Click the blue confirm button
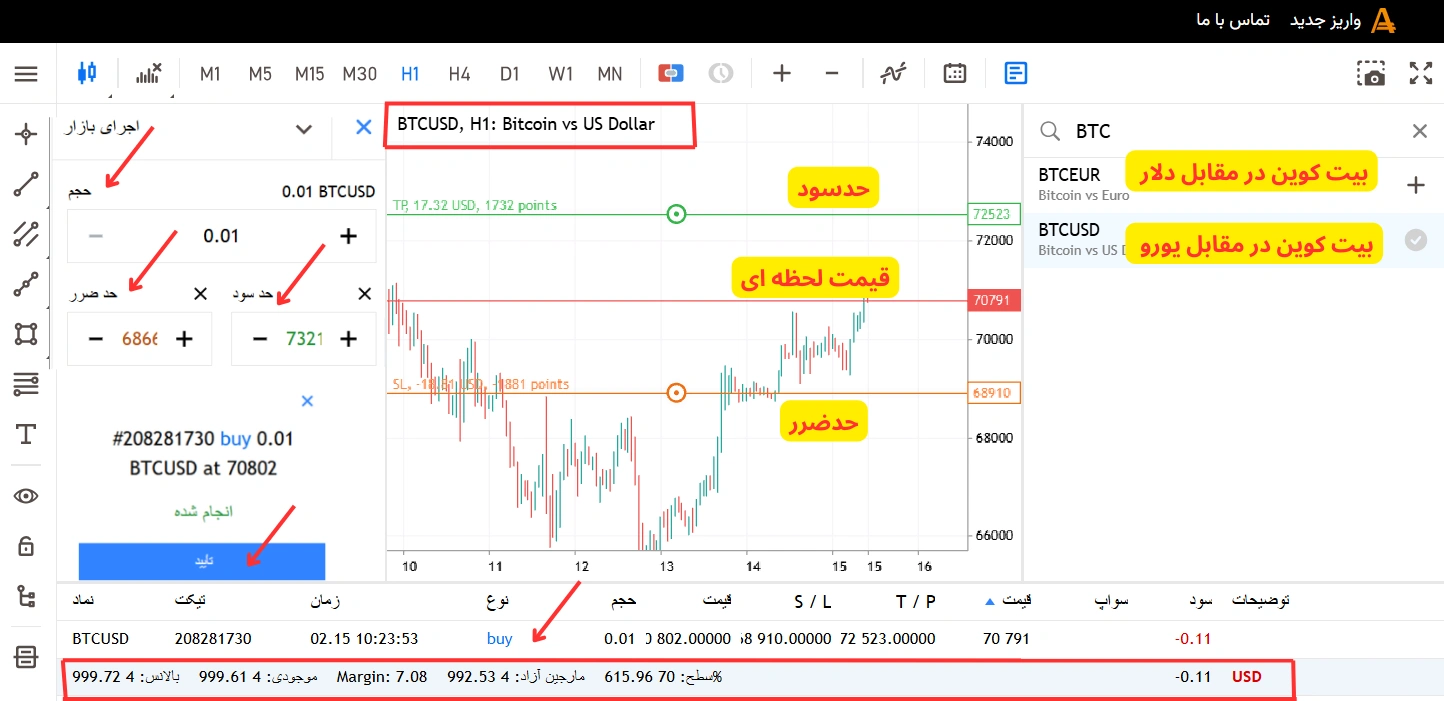 202,561
